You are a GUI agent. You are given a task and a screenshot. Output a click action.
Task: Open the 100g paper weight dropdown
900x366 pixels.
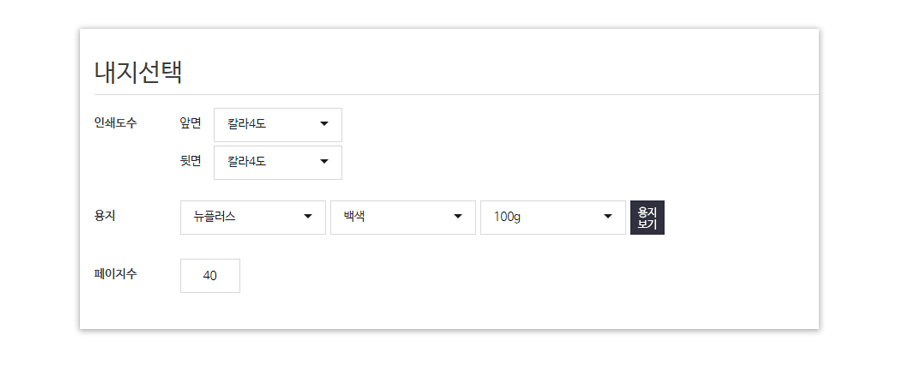pos(553,217)
